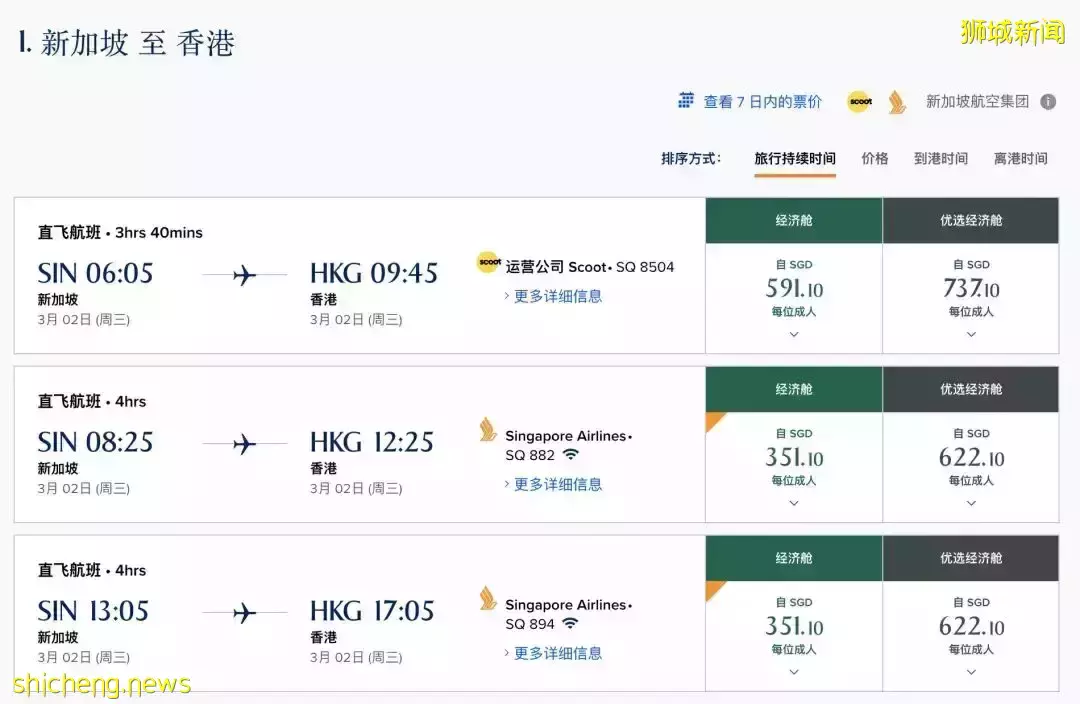The width and height of the screenshot is (1080, 704).
Task: Click the WiFi icon next to SQ 882
Action: tap(570, 454)
